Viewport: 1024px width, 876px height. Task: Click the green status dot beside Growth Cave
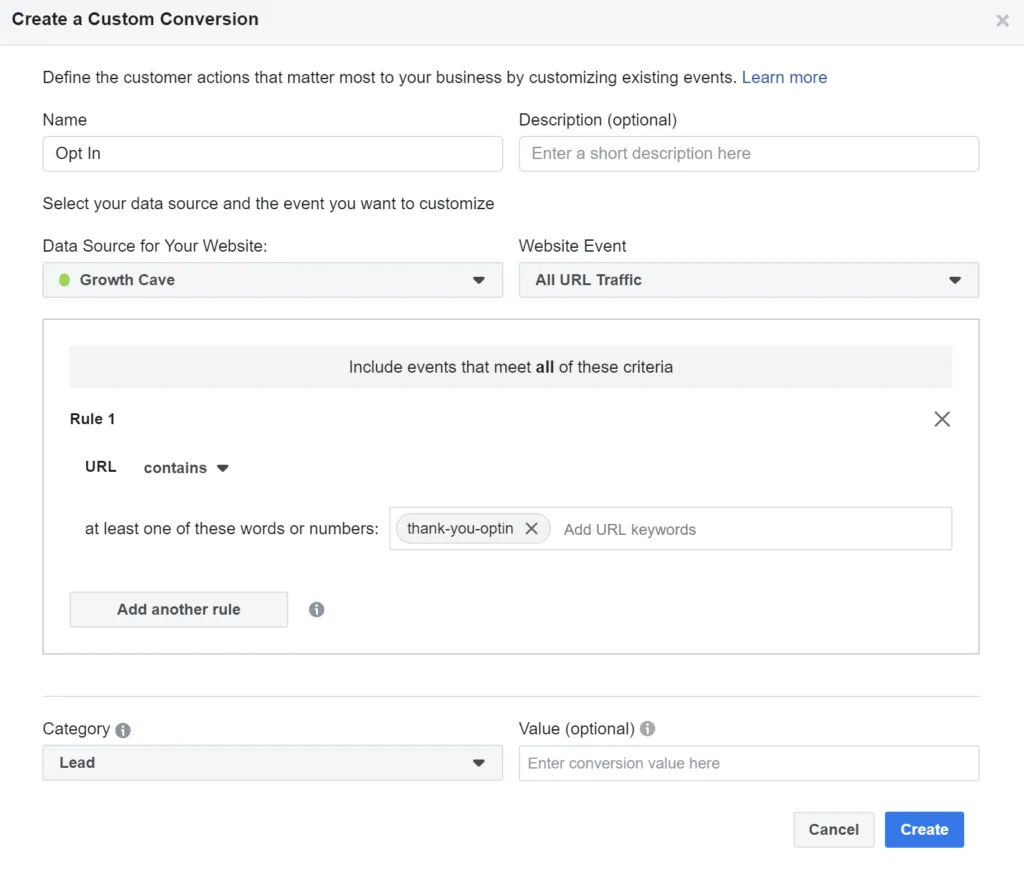tap(64, 280)
